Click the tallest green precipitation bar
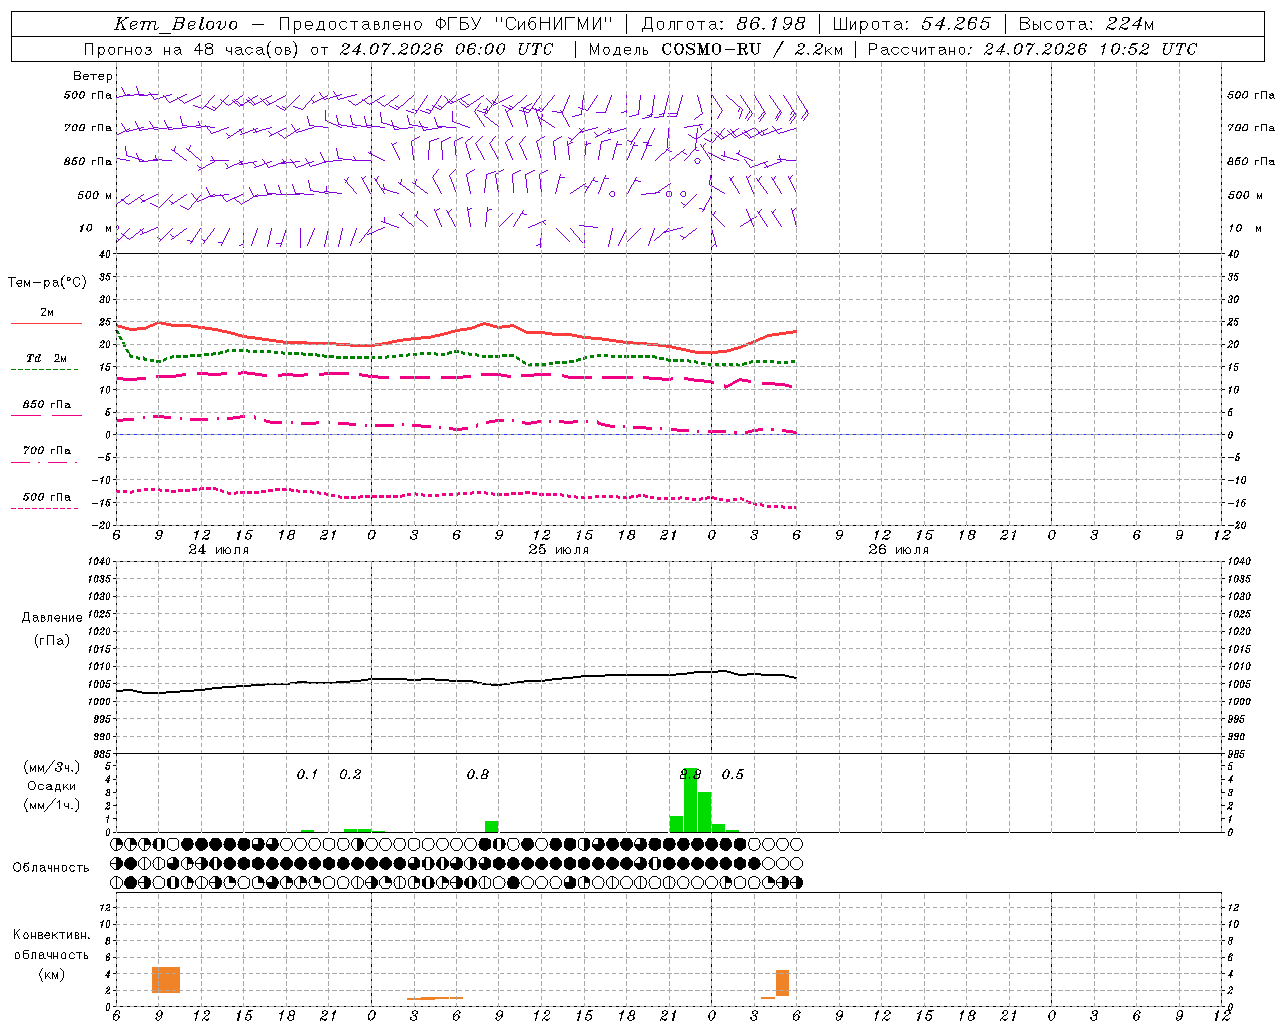This screenshot has width=1280, height=1024. click(x=690, y=800)
